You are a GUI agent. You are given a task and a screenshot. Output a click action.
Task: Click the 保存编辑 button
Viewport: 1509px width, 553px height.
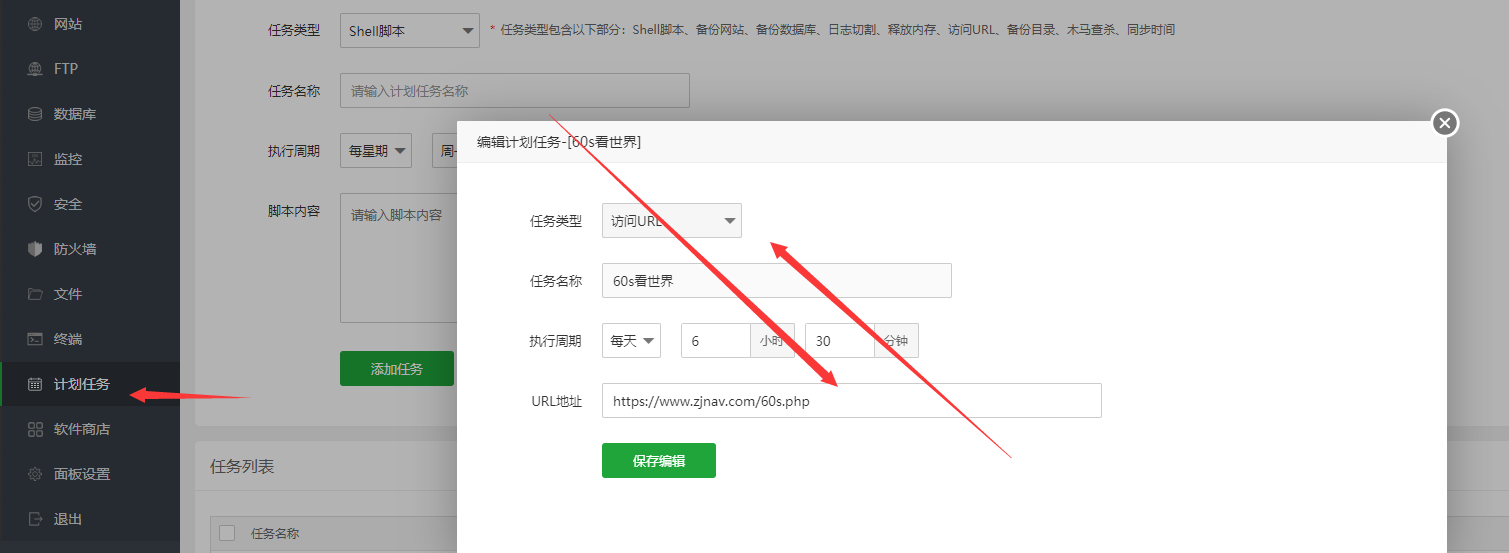coord(659,461)
